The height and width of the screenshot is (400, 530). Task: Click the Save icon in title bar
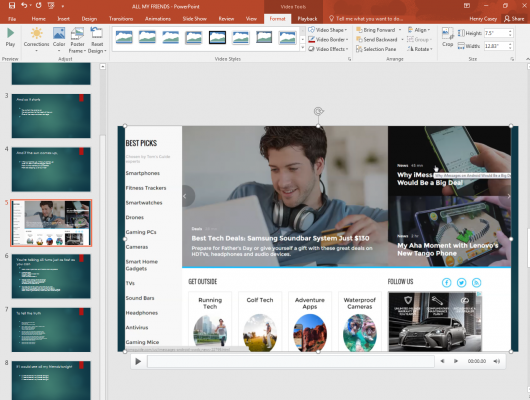coord(12,5)
